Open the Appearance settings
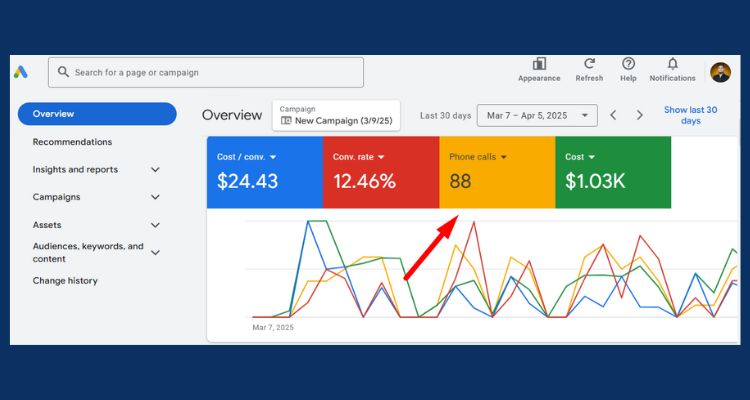 tap(539, 70)
